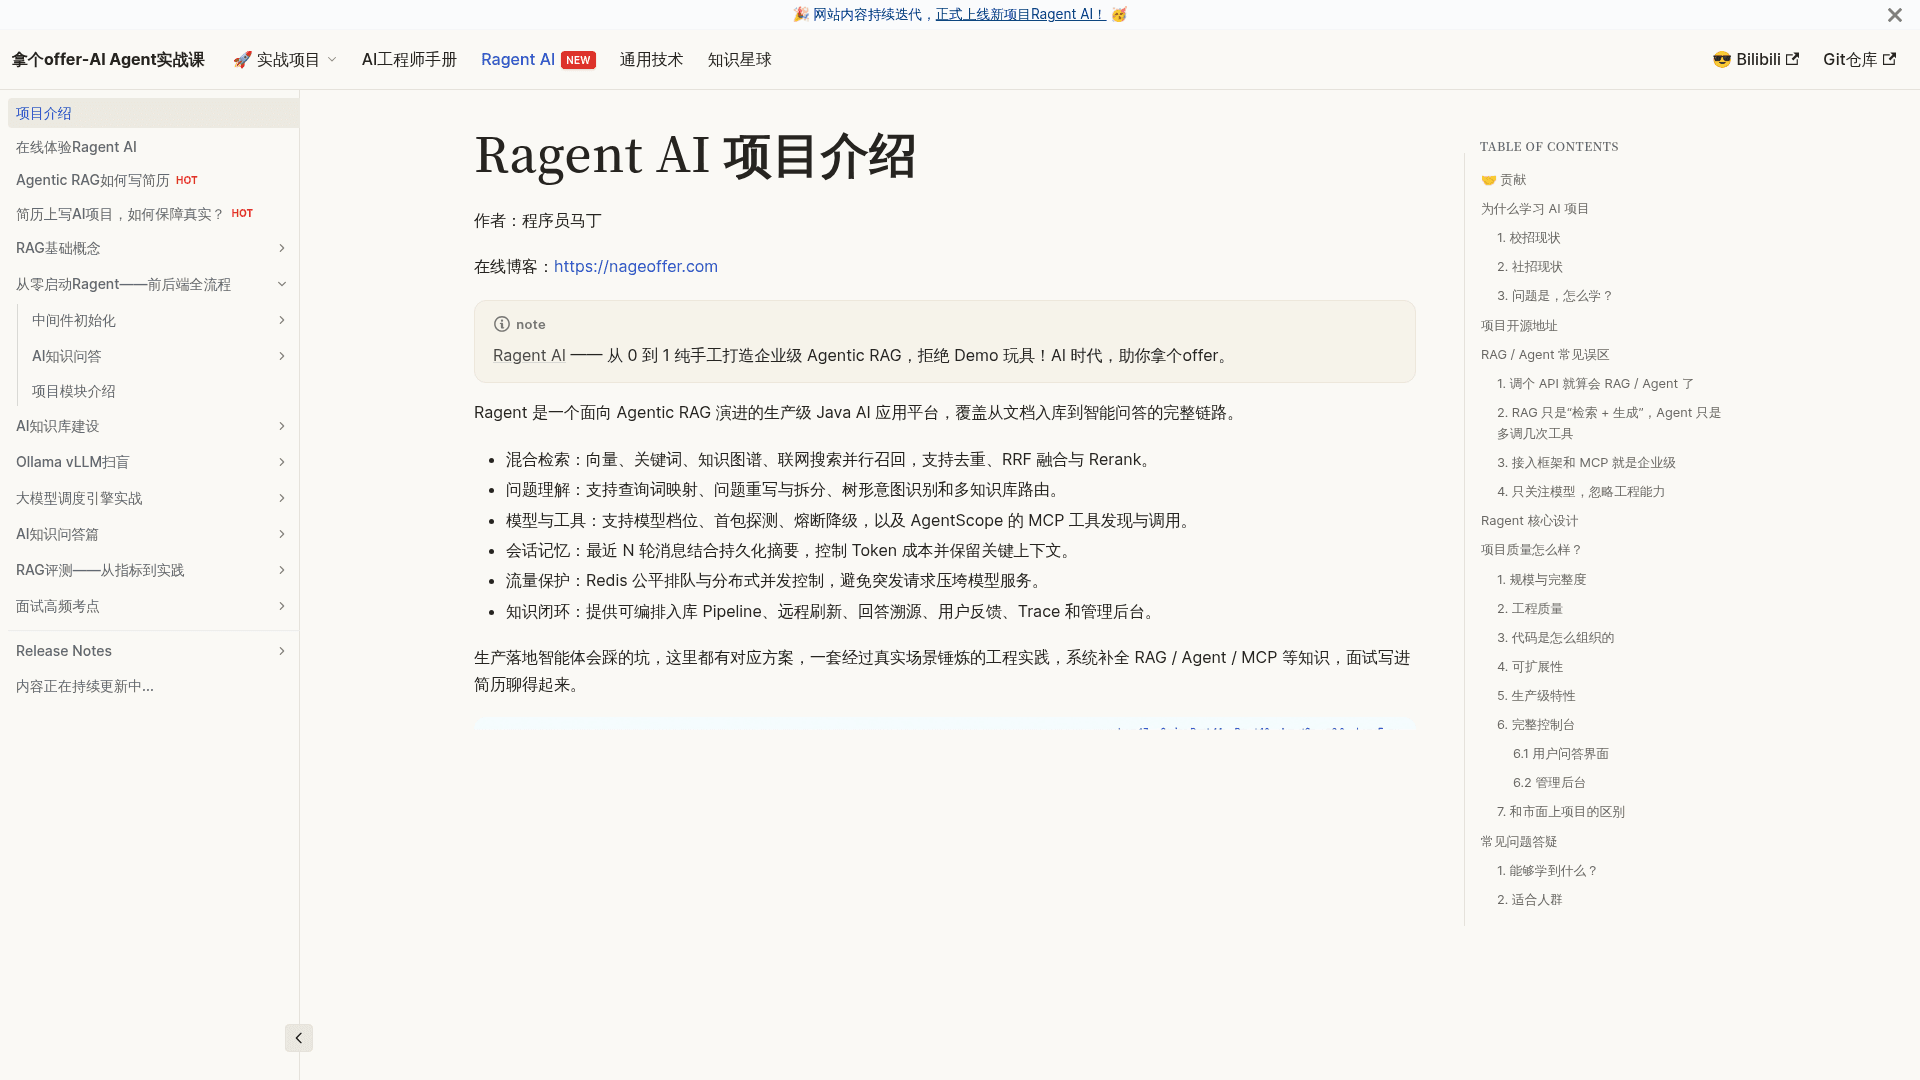Jump to 为什么学习 AI 项目 in contents

pyautogui.click(x=1534, y=209)
